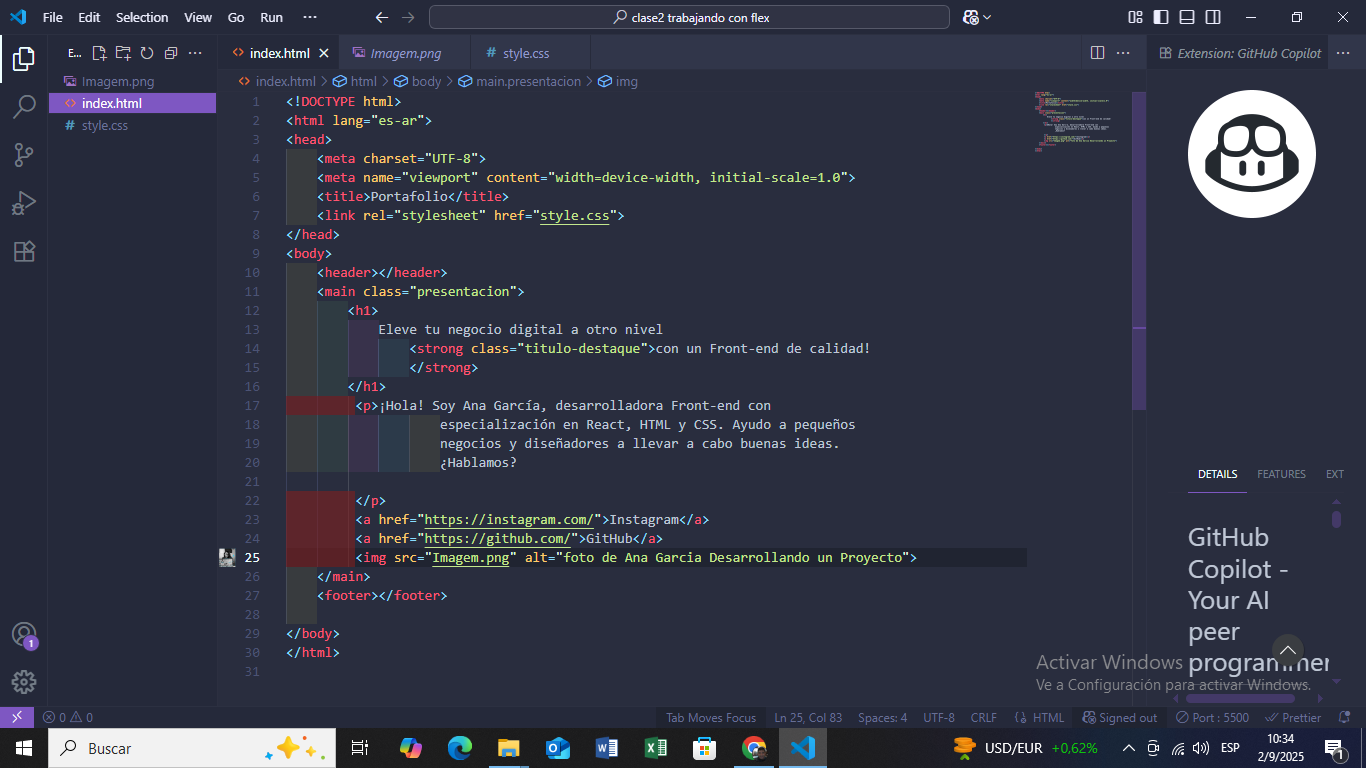Click the command center search box
The width and height of the screenshot is (1366, 768).
click(x=689, y=17)
